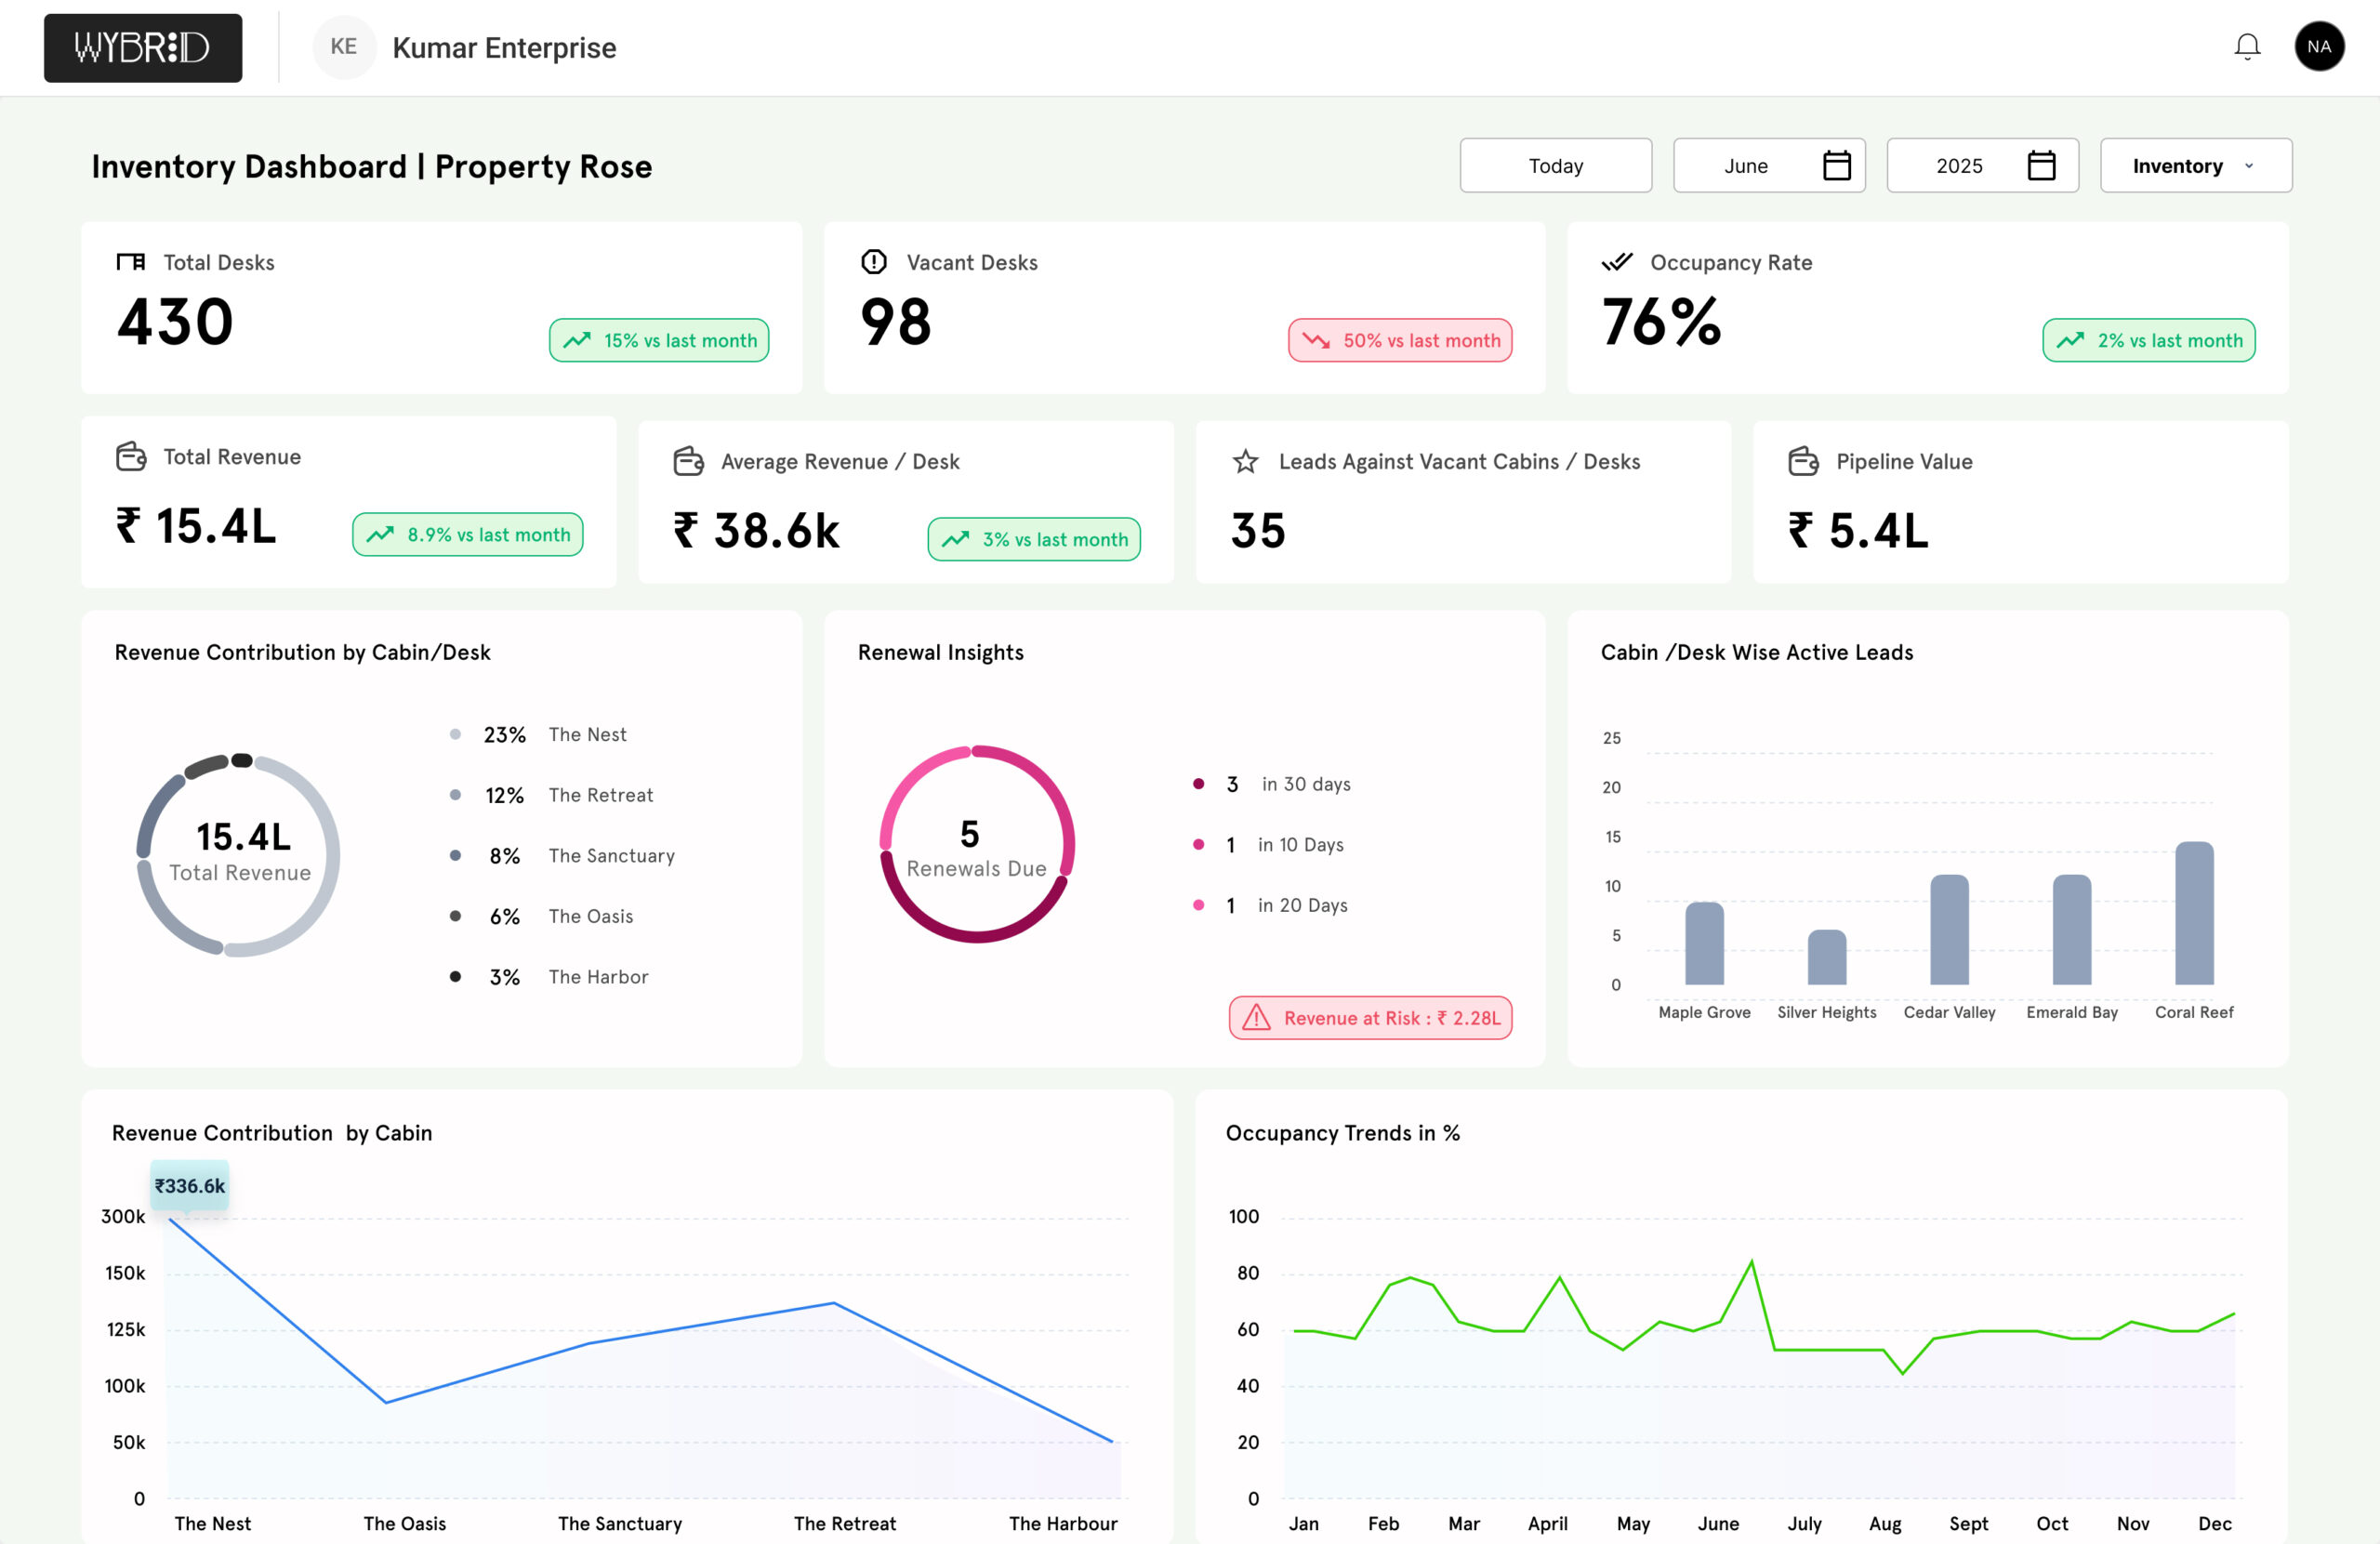
Task: Click the WYBRID logo
Action: tap(143, 48)
